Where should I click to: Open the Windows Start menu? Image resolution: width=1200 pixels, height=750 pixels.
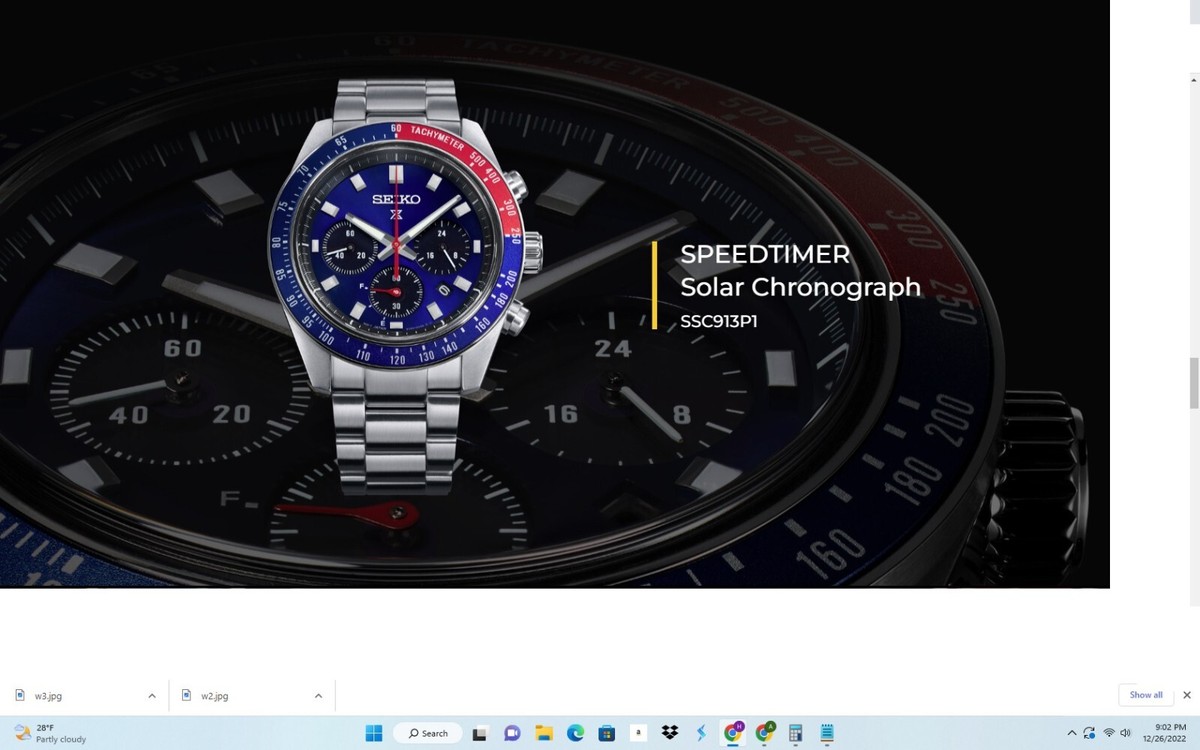point(375,733)
